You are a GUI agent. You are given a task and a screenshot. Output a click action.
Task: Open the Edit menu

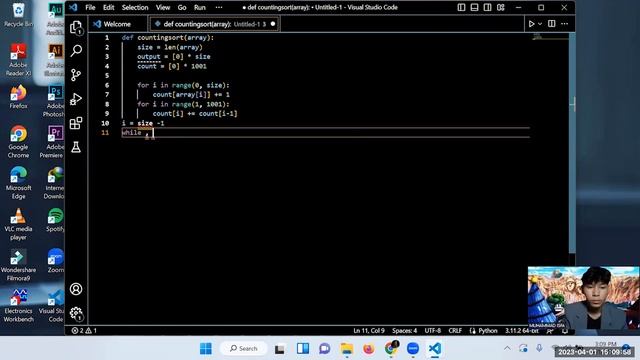(109, 7)
